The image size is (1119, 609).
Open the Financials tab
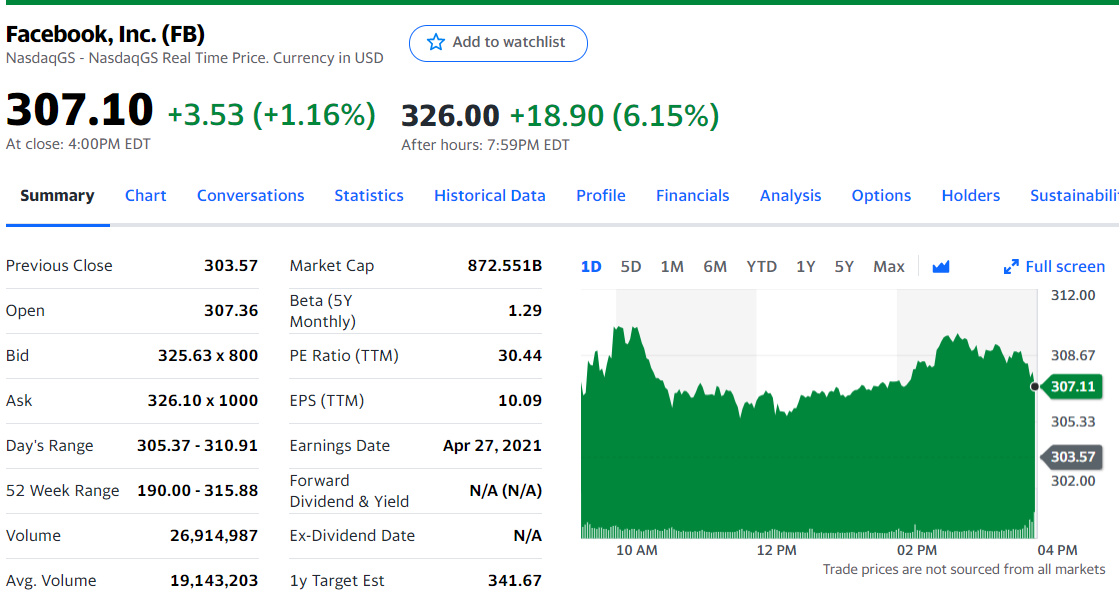692,196
